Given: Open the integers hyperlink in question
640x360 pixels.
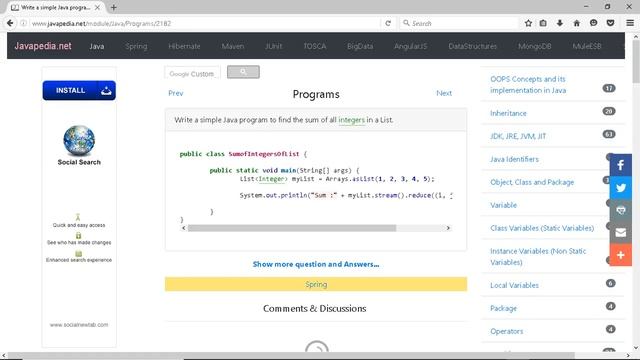Looking at the screenshot, I should tap(351, 120).
